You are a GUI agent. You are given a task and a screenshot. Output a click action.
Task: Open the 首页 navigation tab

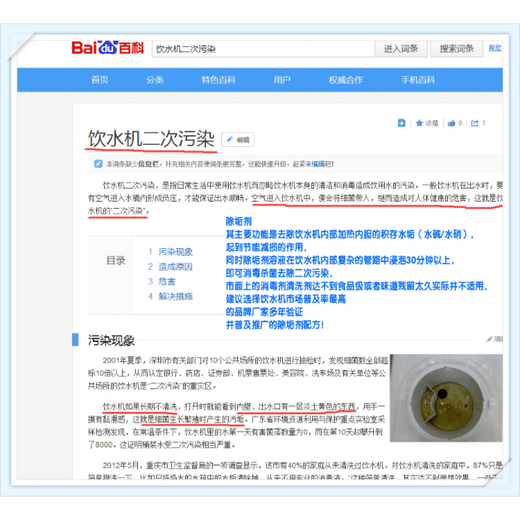pyautogui.click(x=100, y=80)
